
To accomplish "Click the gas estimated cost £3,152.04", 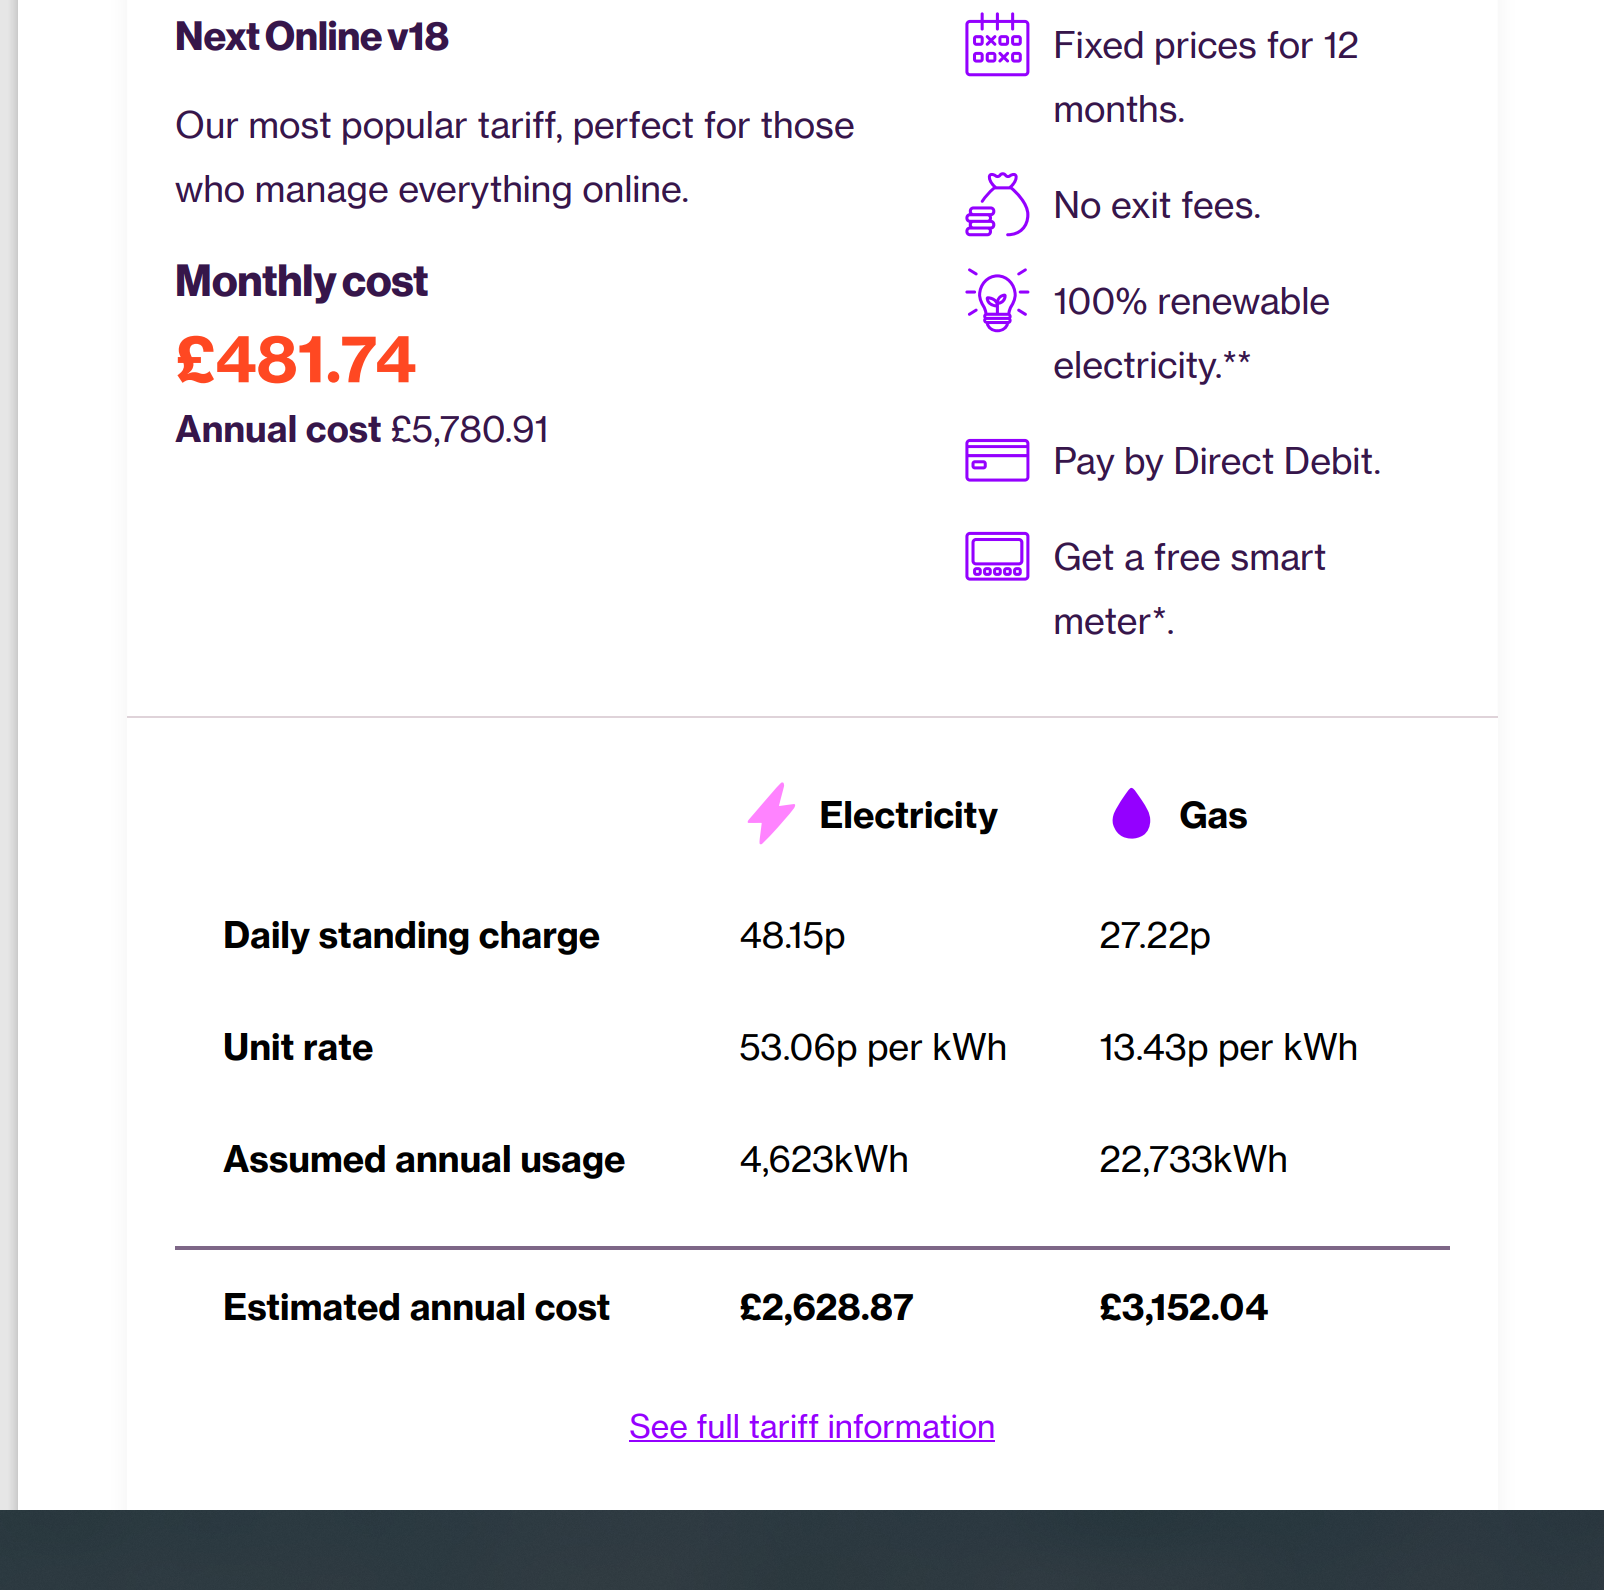I will [1183, 1308].
